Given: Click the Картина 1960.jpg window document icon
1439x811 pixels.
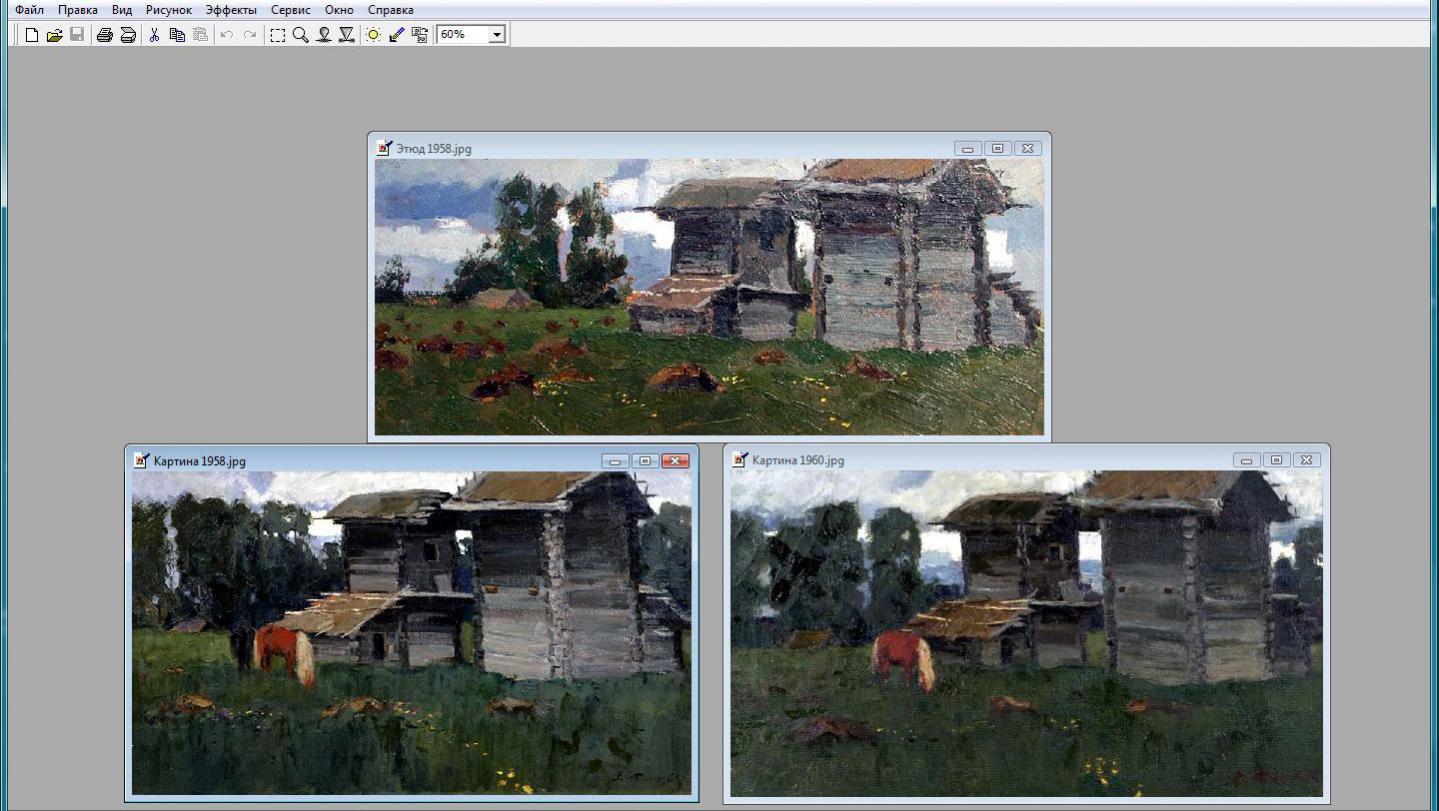Looking at the screenshot, I should (x=740, y=460).
